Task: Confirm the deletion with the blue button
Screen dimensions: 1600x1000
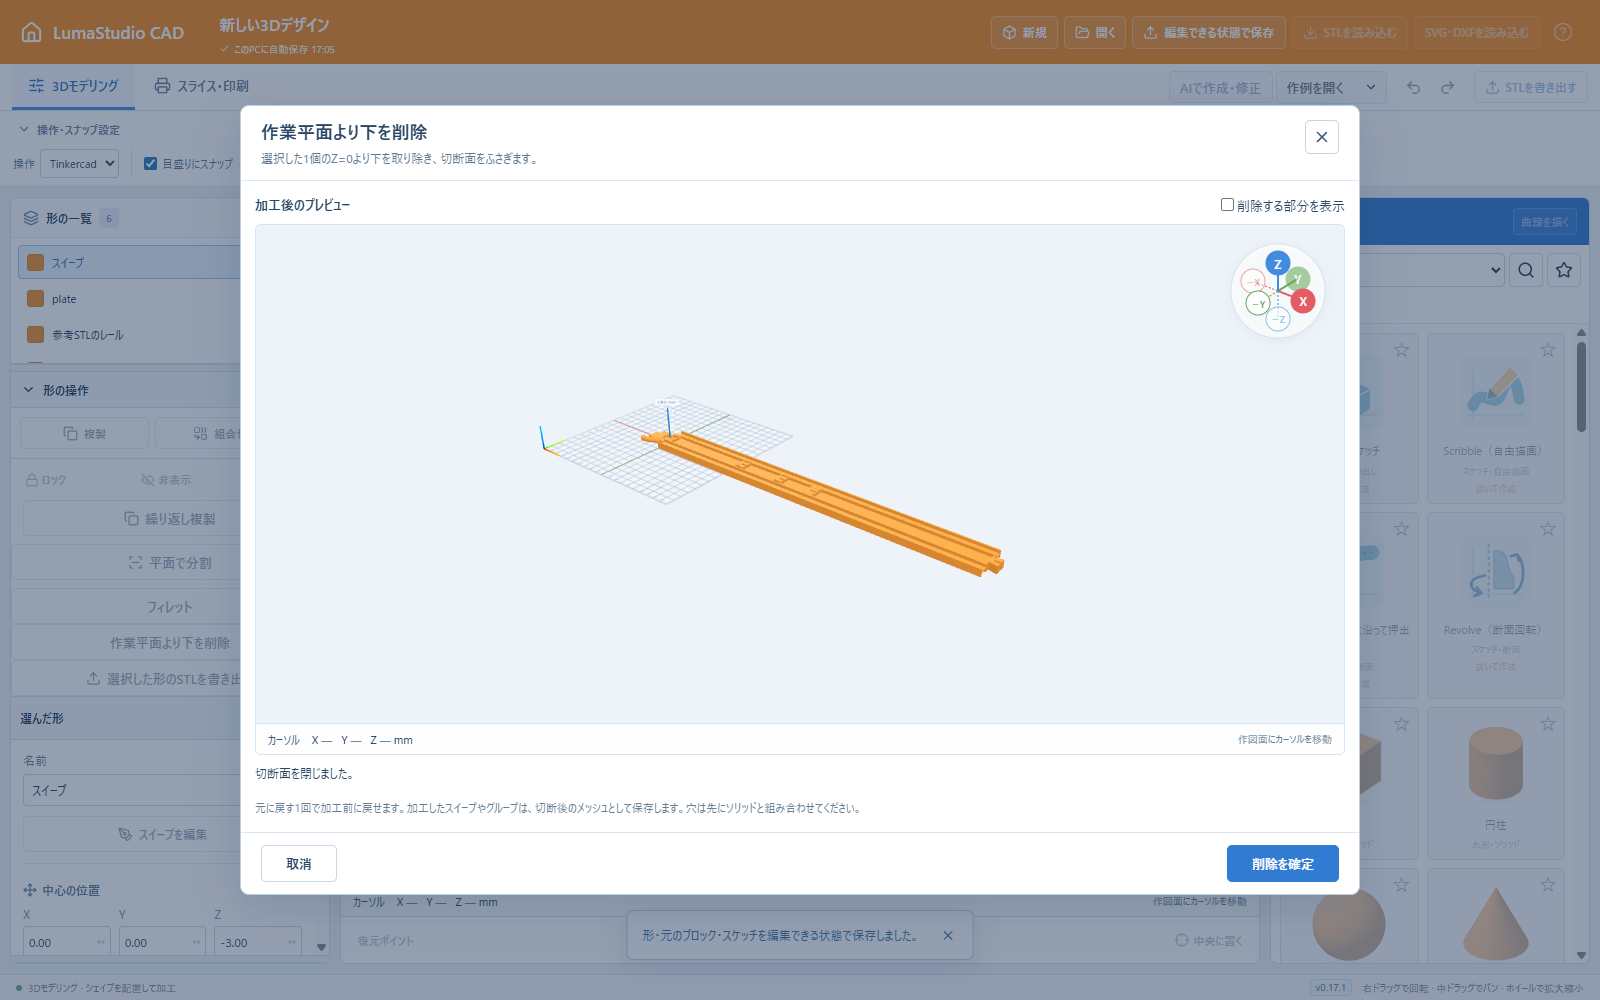Action: click(x=1283, y=864)
